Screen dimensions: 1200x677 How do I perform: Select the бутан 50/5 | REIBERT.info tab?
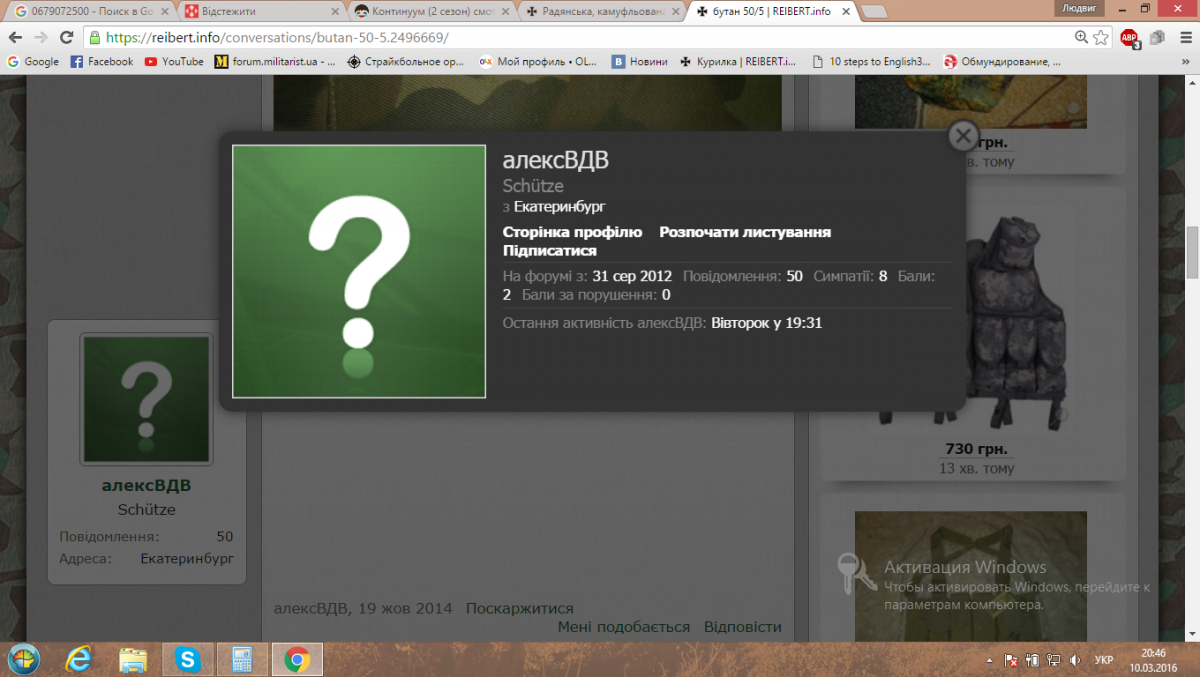770,12
